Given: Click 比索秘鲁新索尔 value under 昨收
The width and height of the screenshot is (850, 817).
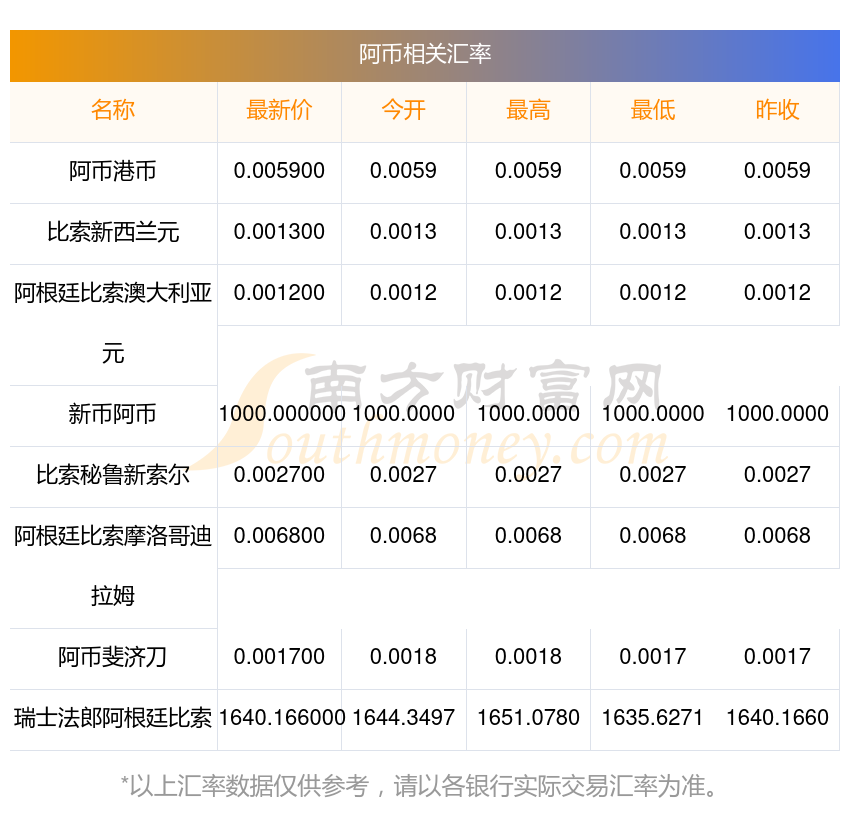Looking at the screenshot, I should point(777,475).
